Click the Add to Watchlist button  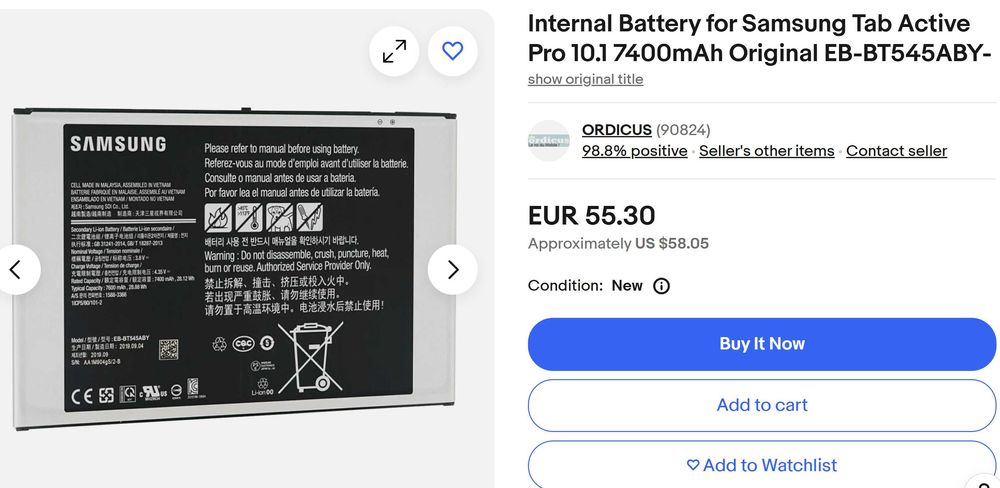point(762,465)
